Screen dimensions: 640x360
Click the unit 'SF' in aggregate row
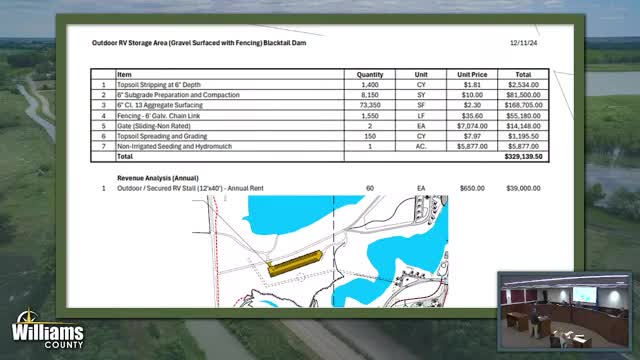click(421, 105)
